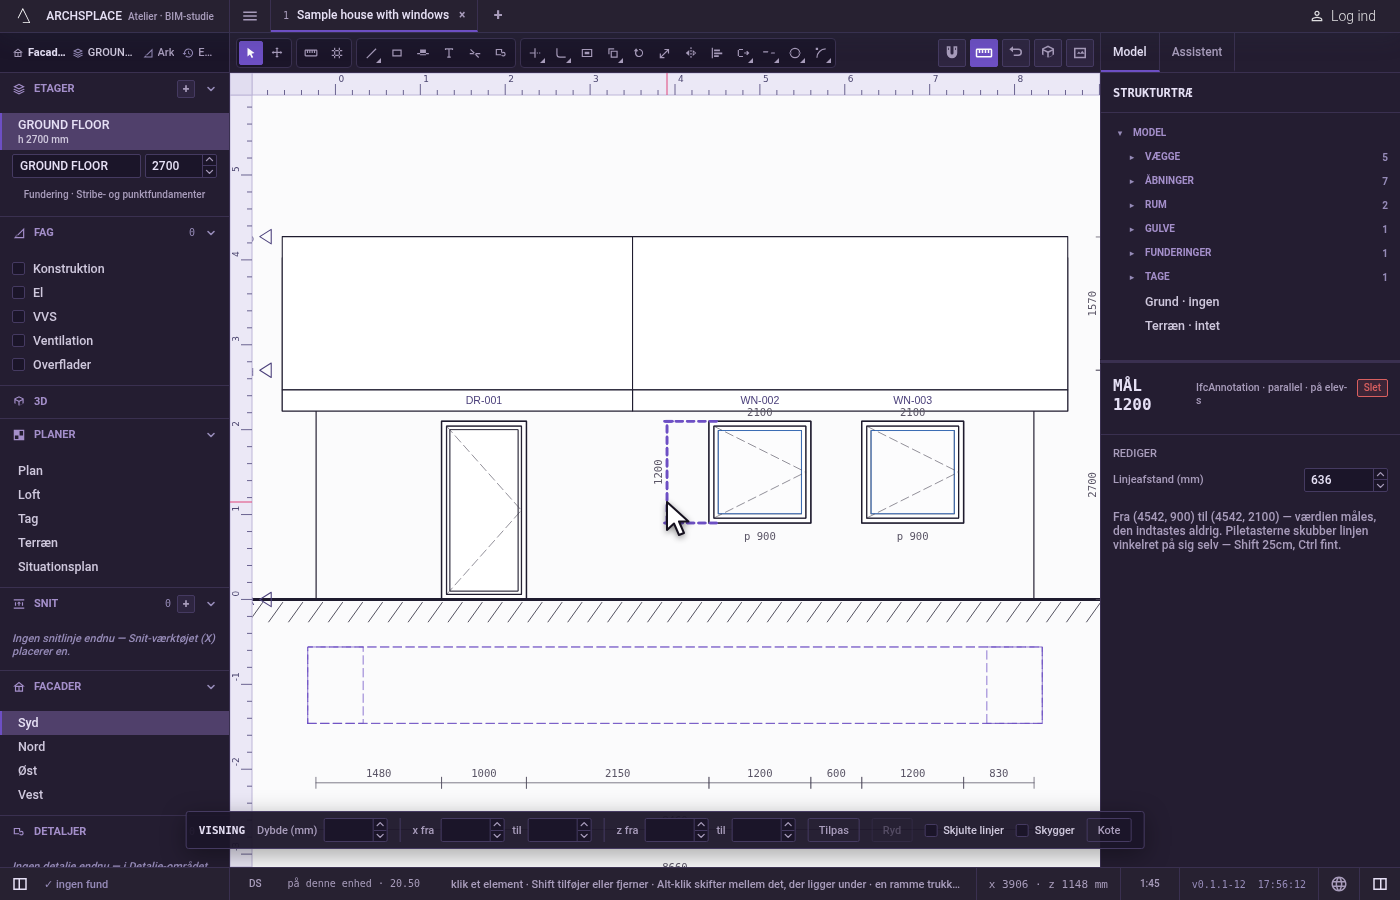Turn on the Skygger checkbox
1400x900 pixels.
tap(1022, 830)
